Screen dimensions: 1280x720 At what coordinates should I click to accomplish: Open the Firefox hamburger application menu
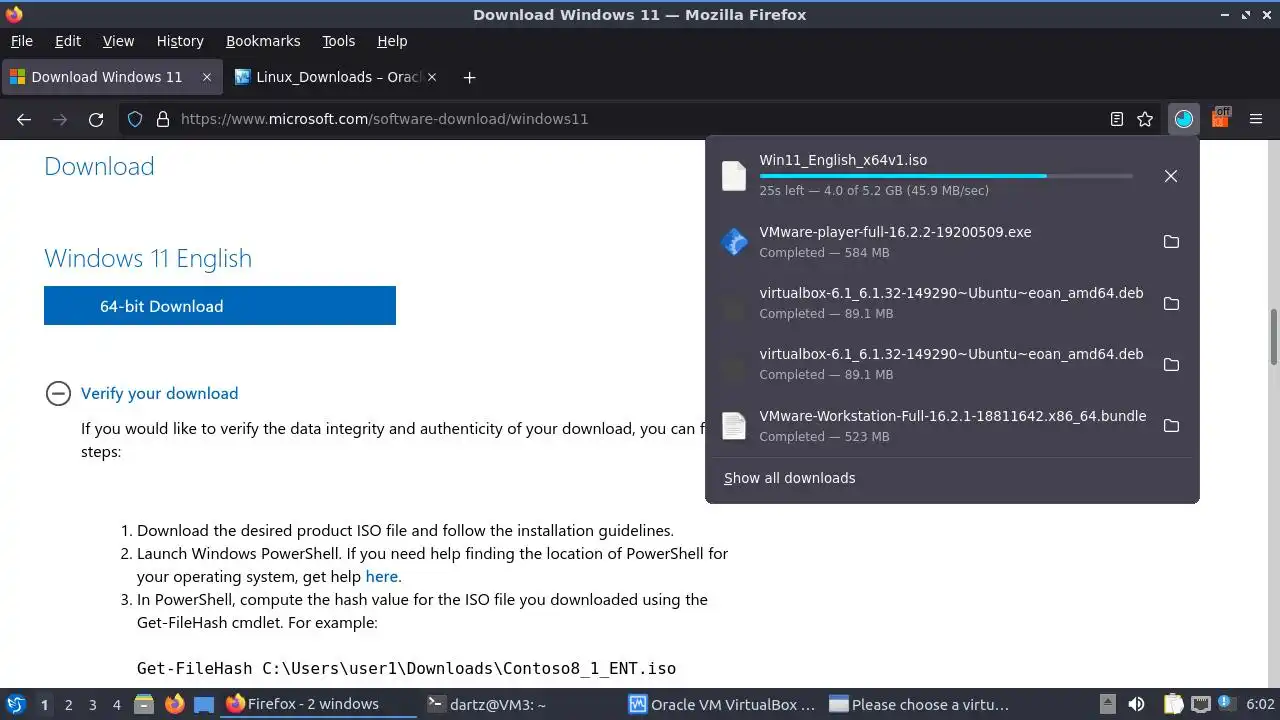1256,119
